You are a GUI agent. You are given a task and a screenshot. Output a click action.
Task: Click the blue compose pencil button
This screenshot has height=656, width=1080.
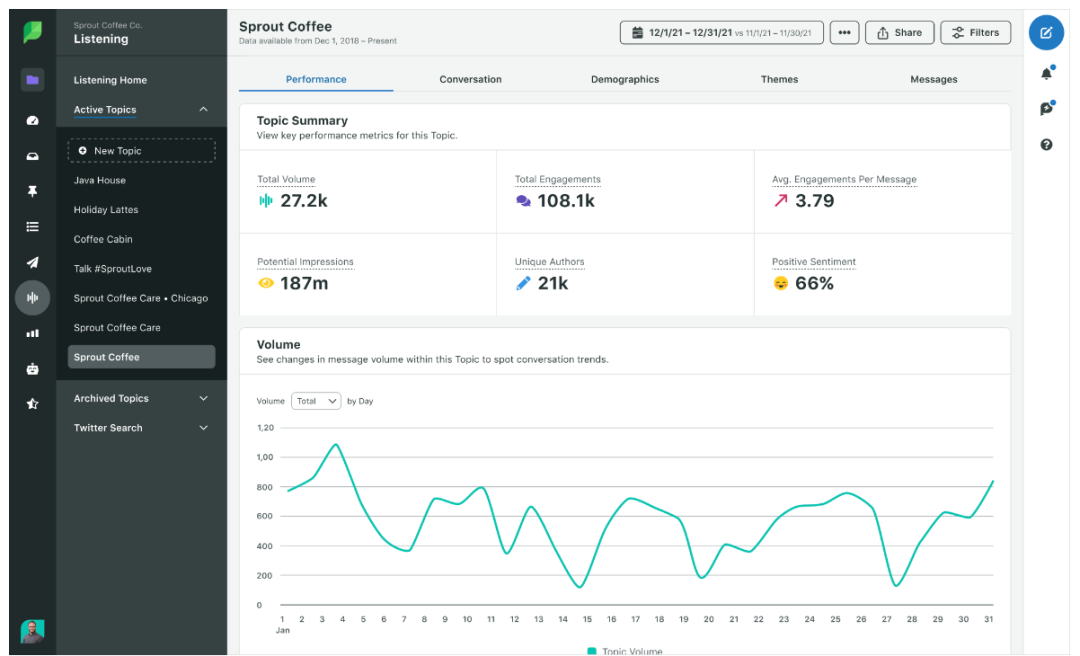pos(1046,32)
